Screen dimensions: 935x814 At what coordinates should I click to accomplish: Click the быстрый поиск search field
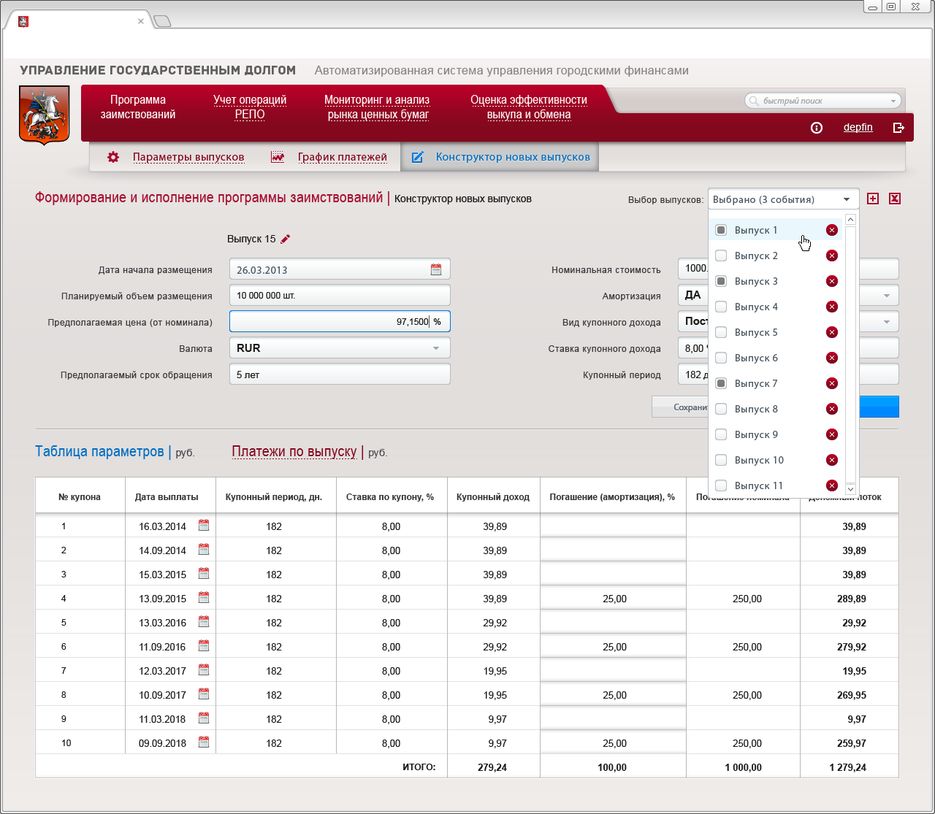pos(823,101)
